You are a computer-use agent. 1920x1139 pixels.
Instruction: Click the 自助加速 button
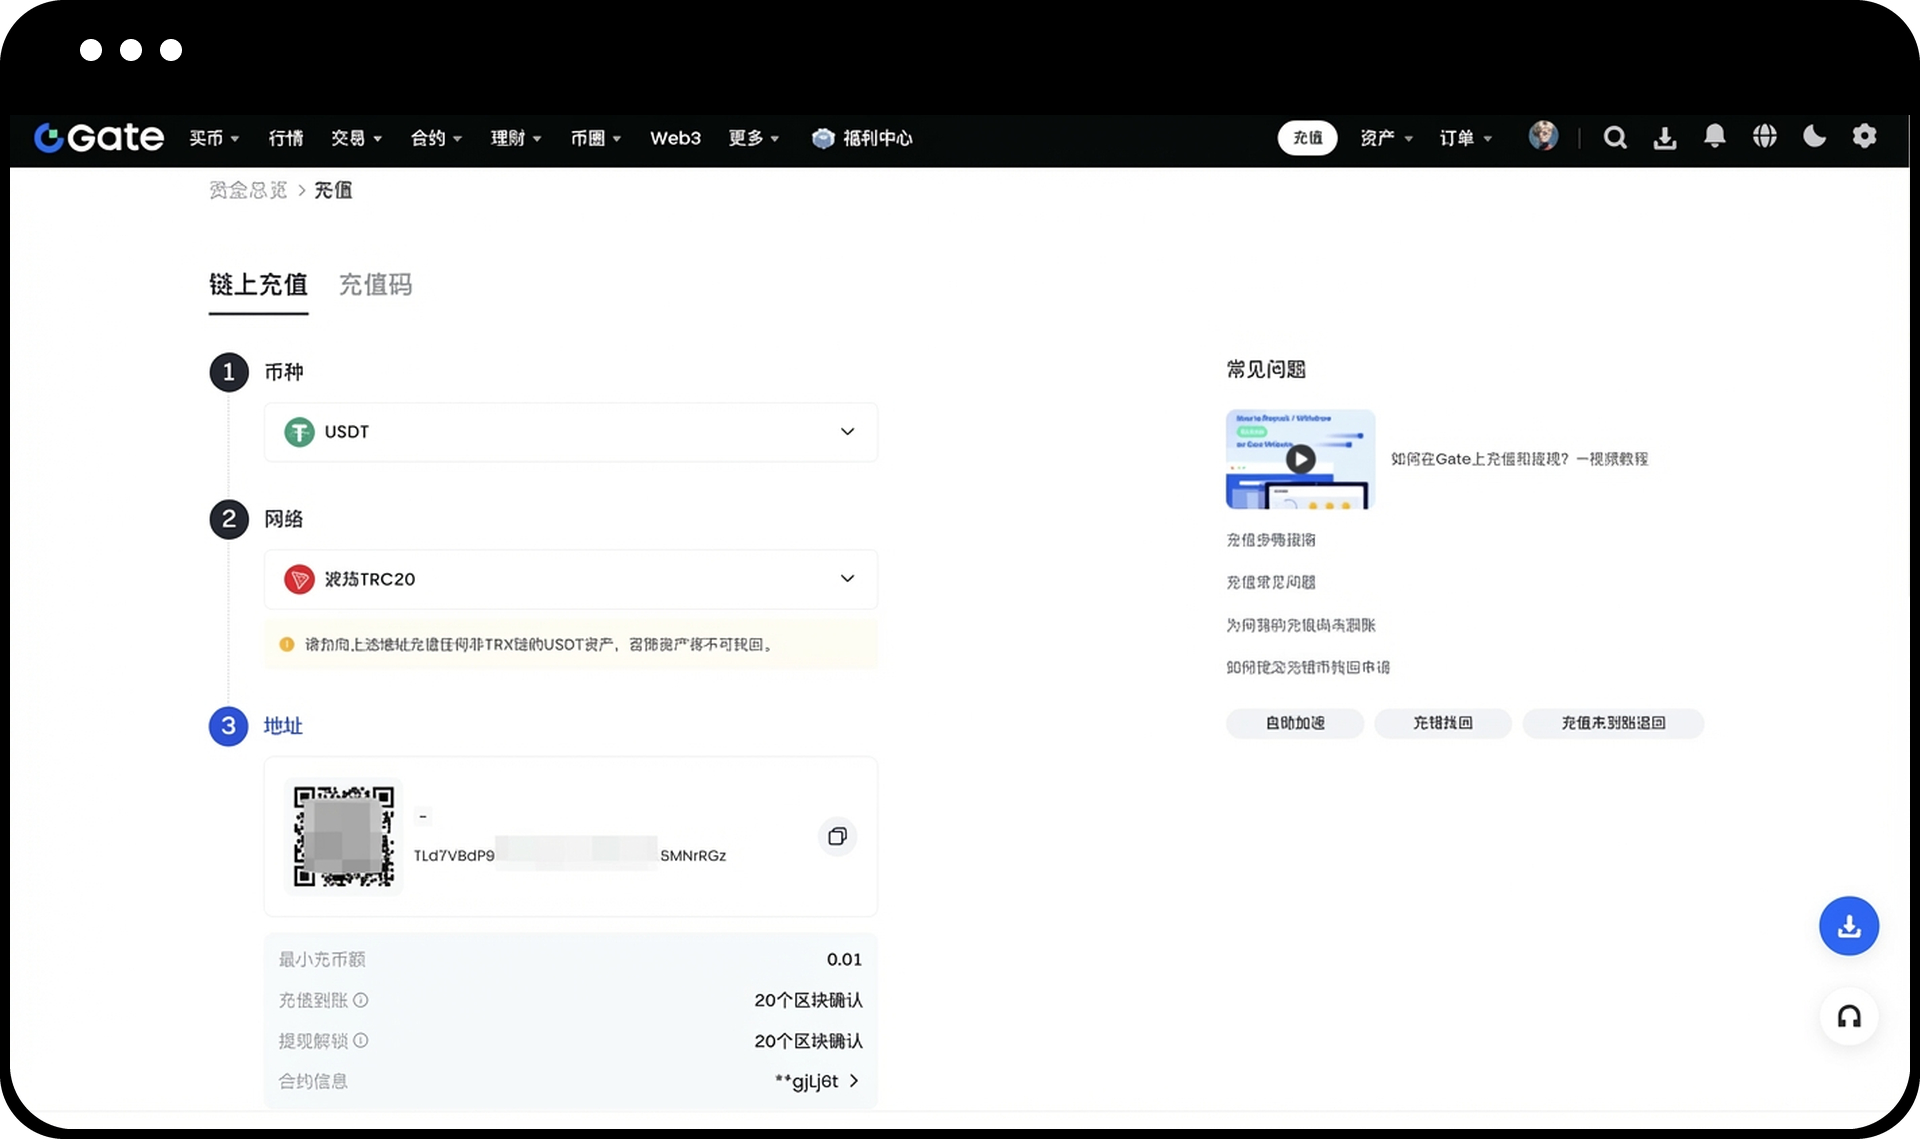(x=1295, y=723)
